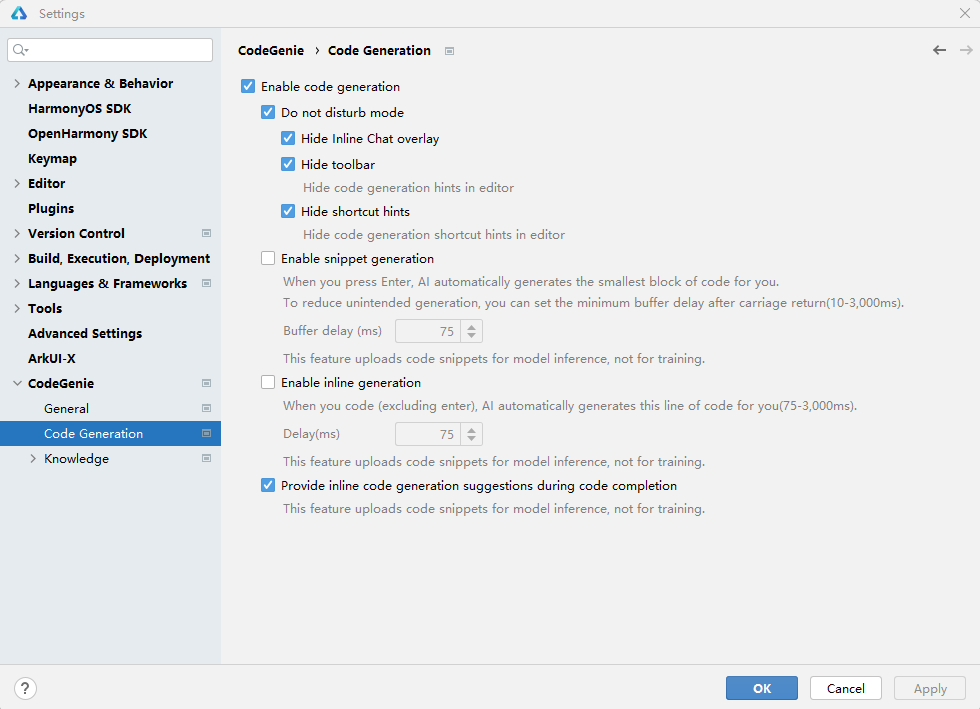Click the project-level icon on Knowledge row
This screenshot has width=980, height=709.
[x=206, y=459]
